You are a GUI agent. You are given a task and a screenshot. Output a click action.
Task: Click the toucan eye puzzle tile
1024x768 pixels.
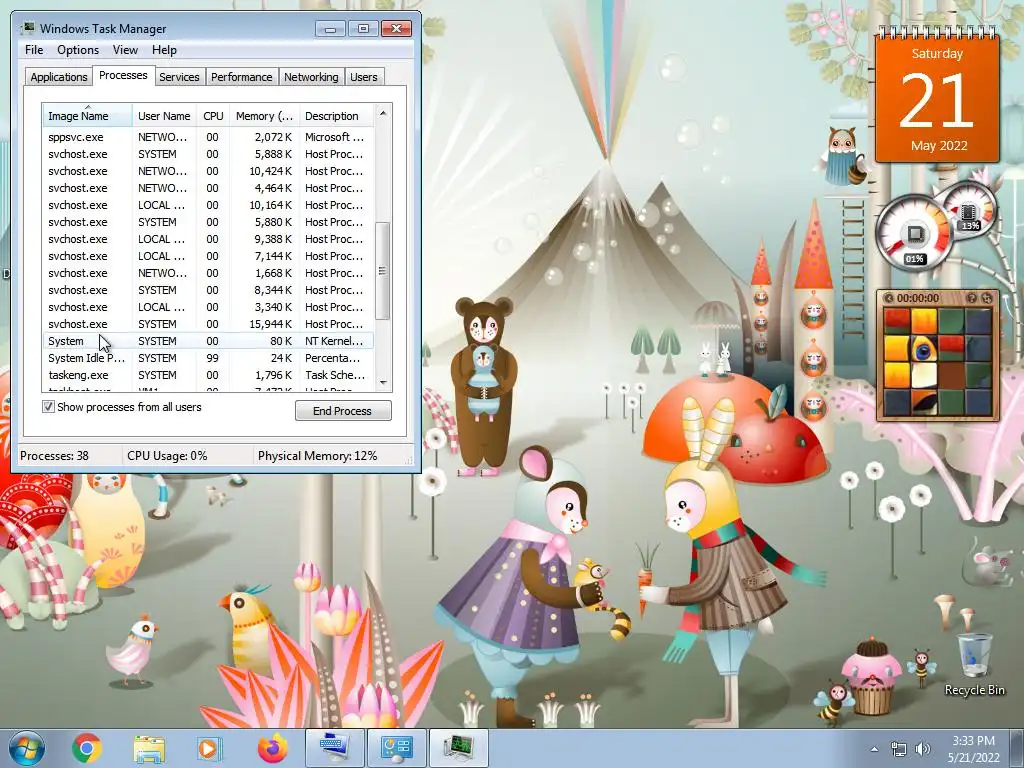click(x=924, y=349)
